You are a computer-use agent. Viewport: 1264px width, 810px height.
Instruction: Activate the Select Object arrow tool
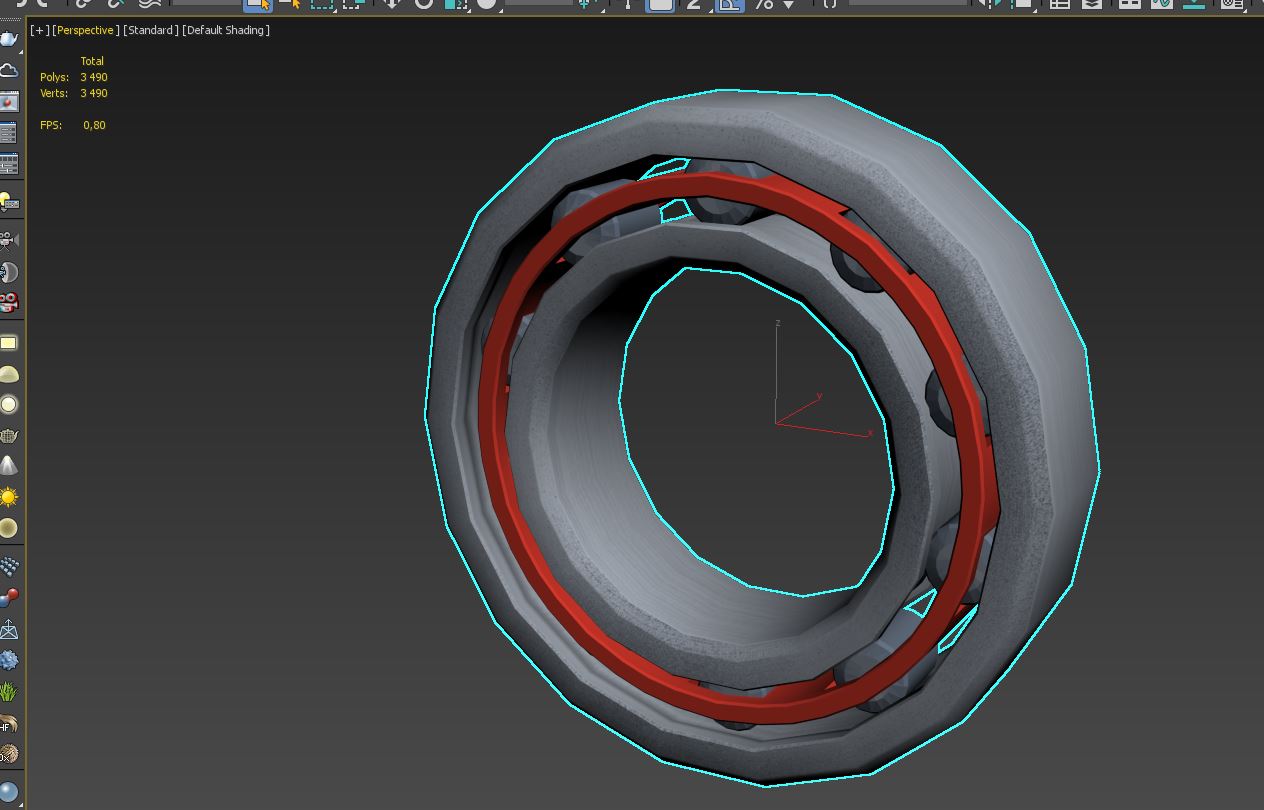point(257,4)
